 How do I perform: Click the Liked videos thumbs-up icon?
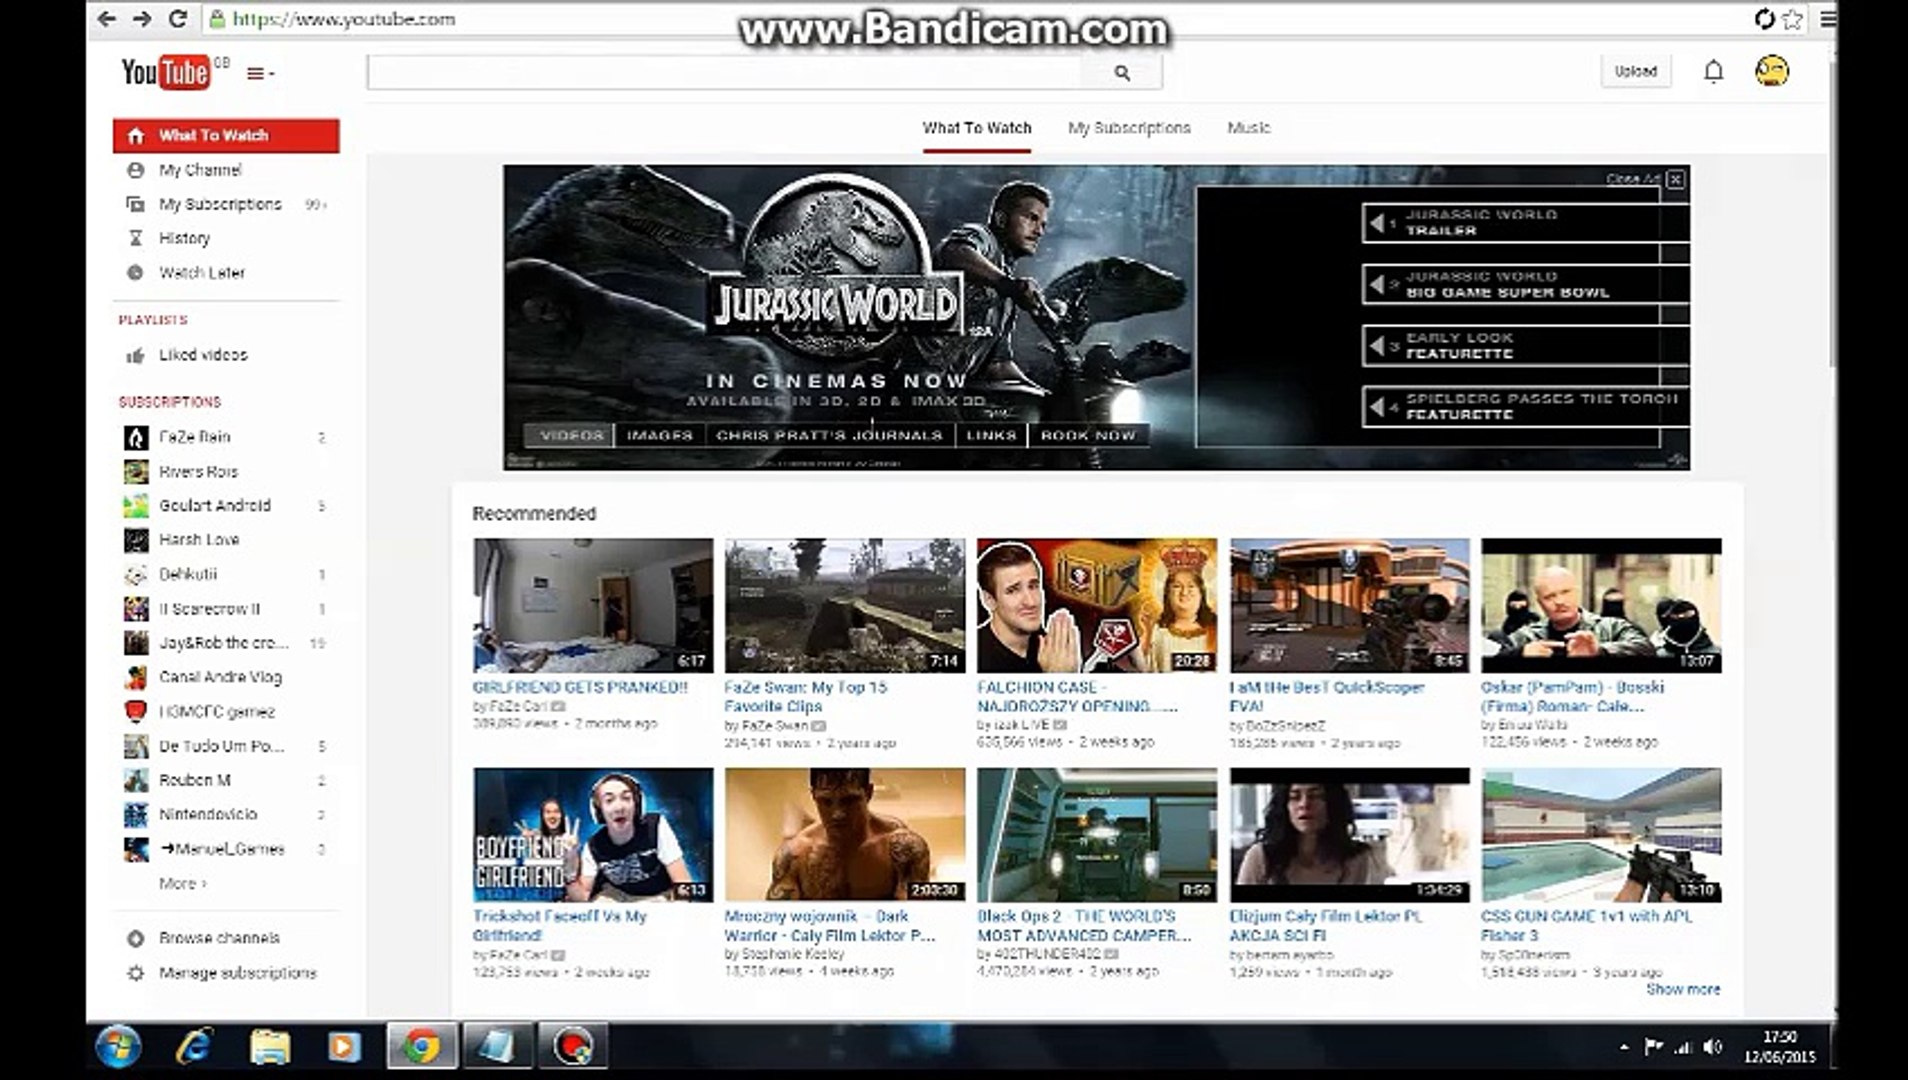point(136,354)
